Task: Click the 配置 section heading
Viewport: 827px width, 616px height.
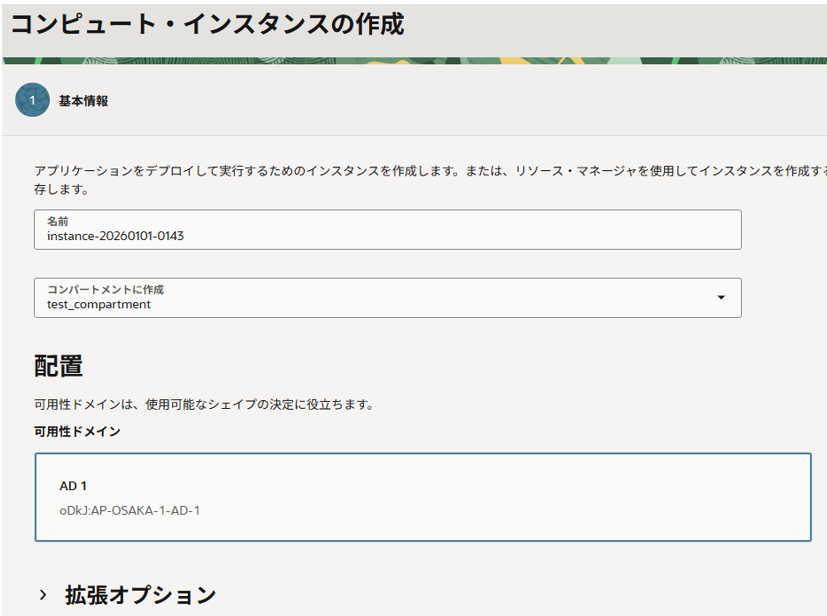Action: pos(58,366)
